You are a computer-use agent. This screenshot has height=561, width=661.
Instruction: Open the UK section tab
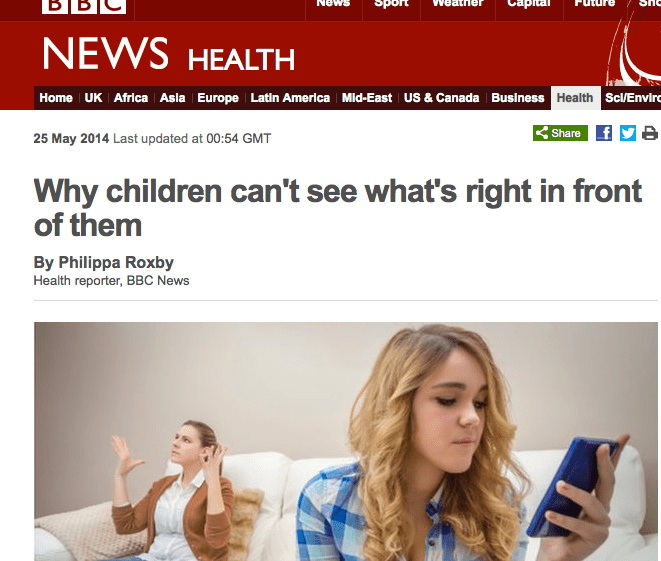coord(93,98)
